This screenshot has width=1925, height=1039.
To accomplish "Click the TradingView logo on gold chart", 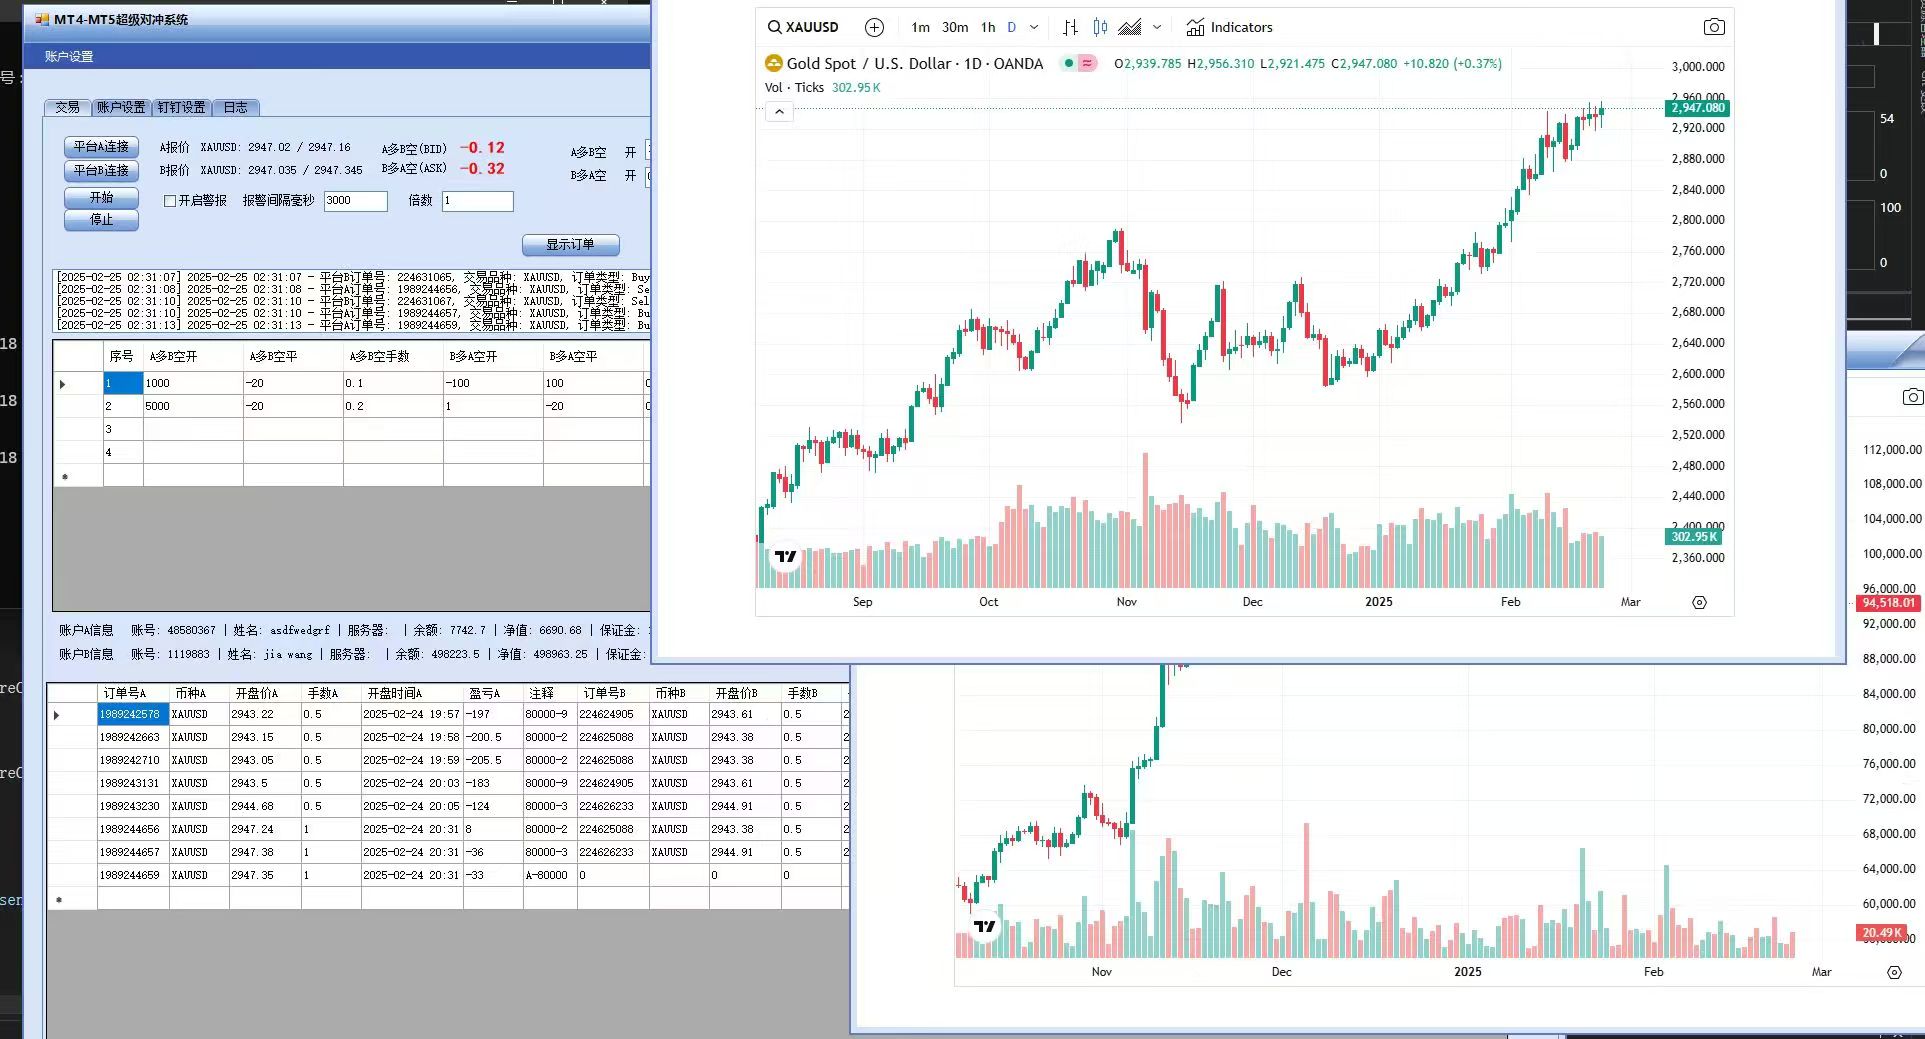I will (x=786, y=557).
